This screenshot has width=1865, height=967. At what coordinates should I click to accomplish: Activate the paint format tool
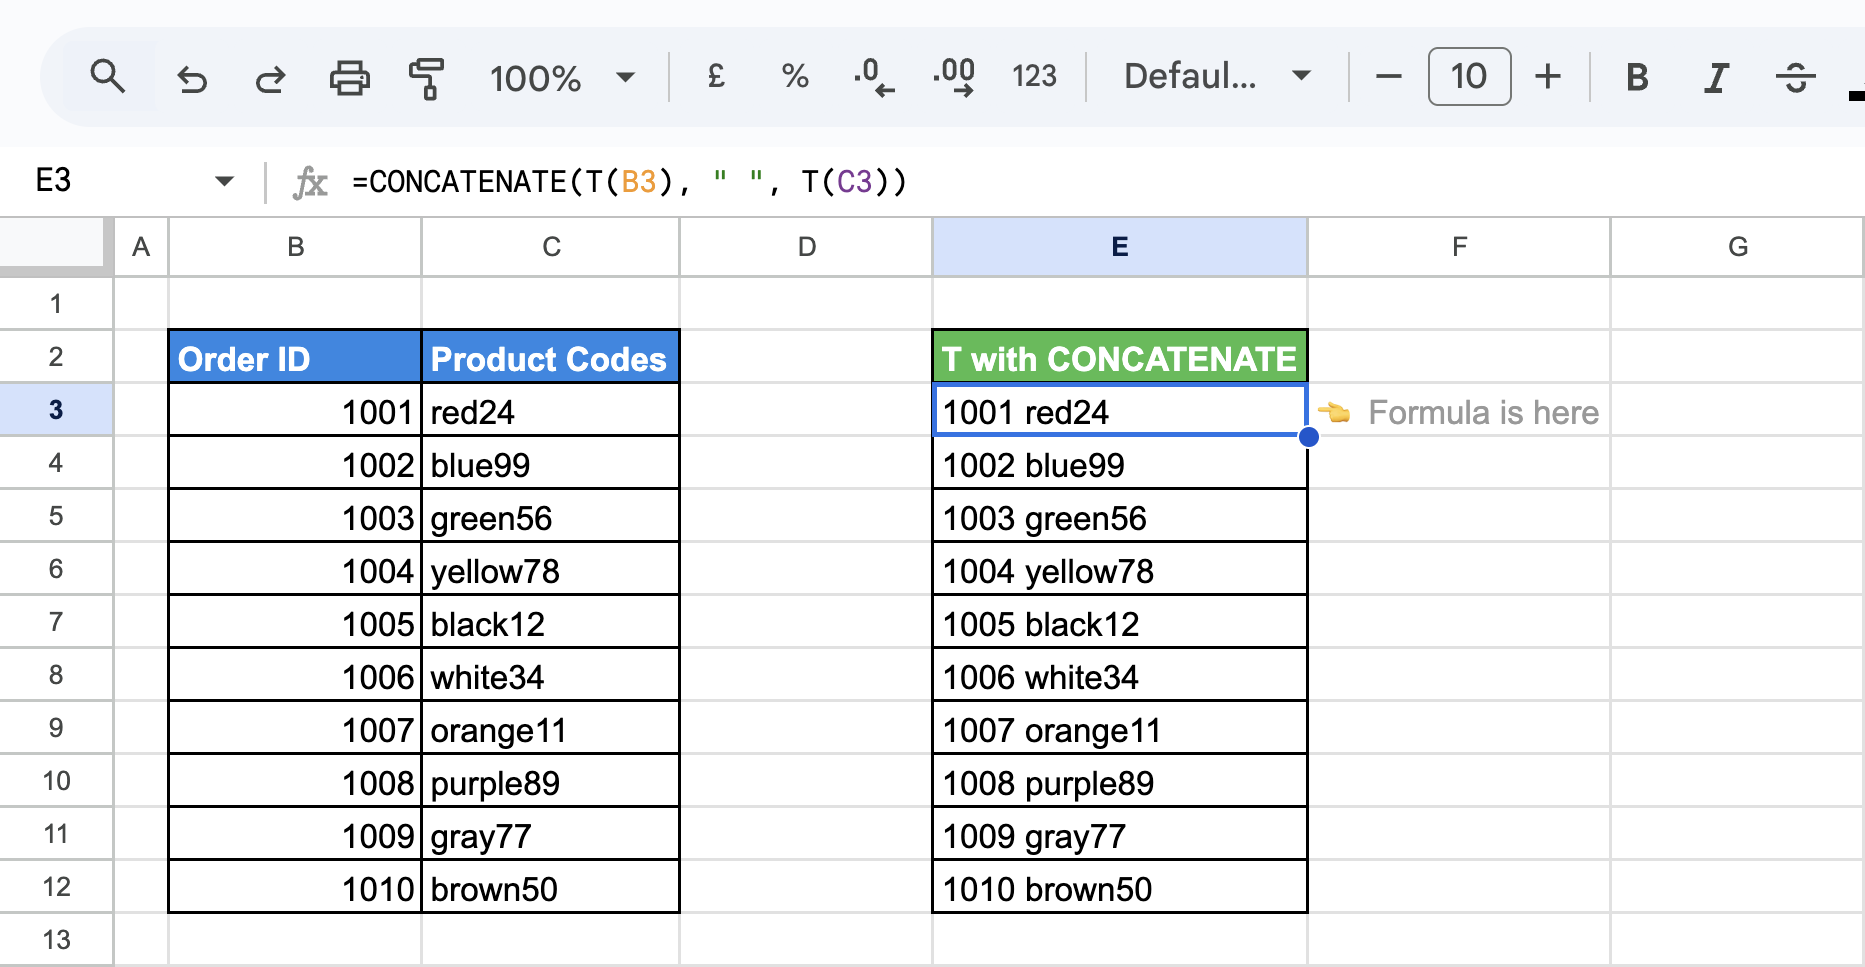point(427,77)
